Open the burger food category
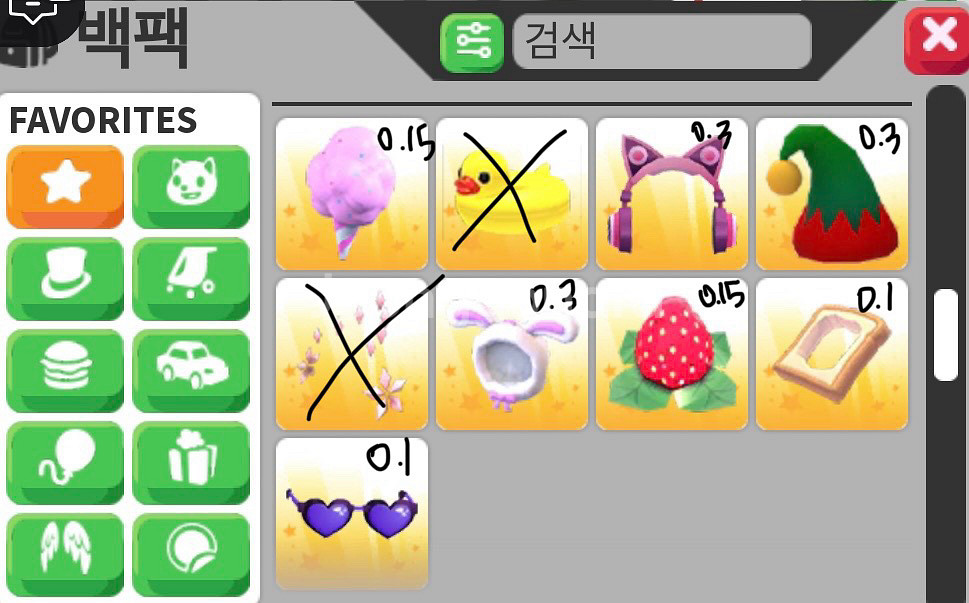Screen dimensions: 969x603 pos(65,371)
